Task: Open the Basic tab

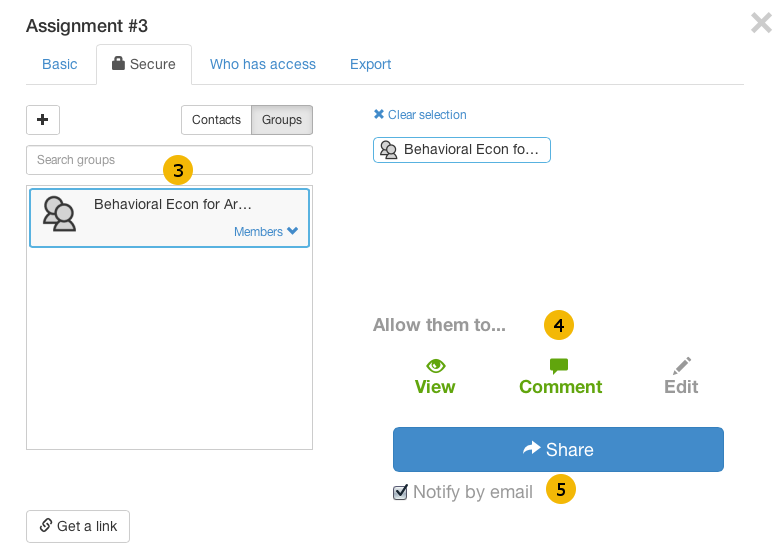Action: [60, 64]
